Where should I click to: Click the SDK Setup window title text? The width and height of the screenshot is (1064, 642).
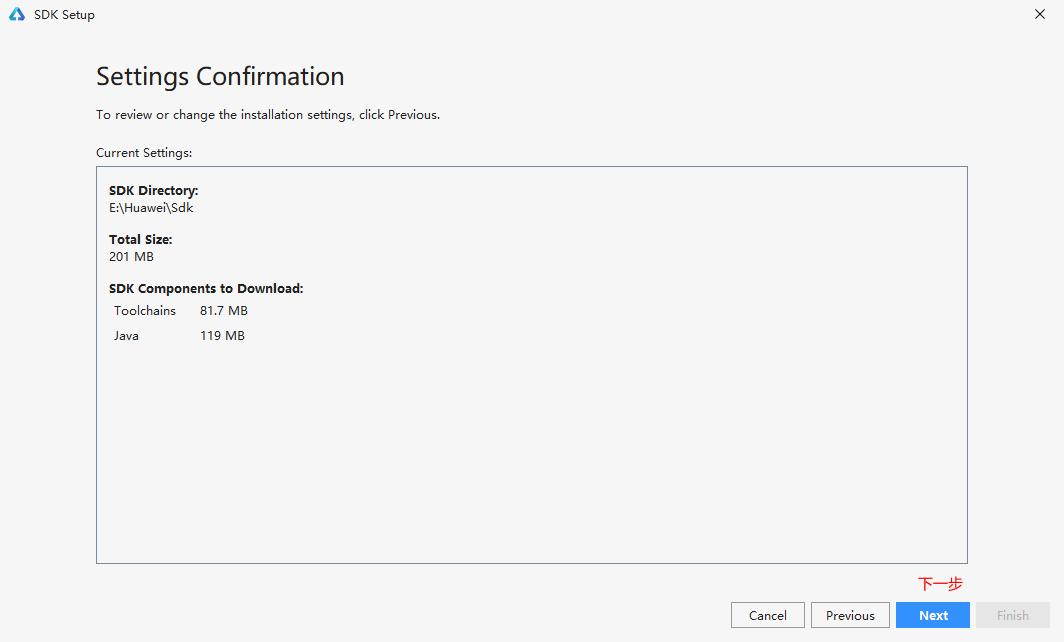coord(64,15)
